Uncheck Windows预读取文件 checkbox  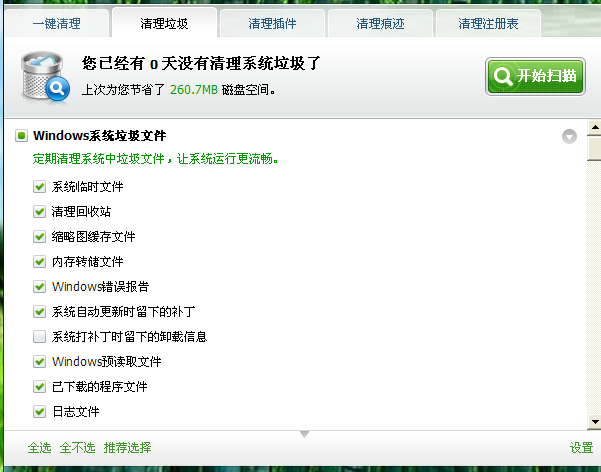click(x=39, y=362)
